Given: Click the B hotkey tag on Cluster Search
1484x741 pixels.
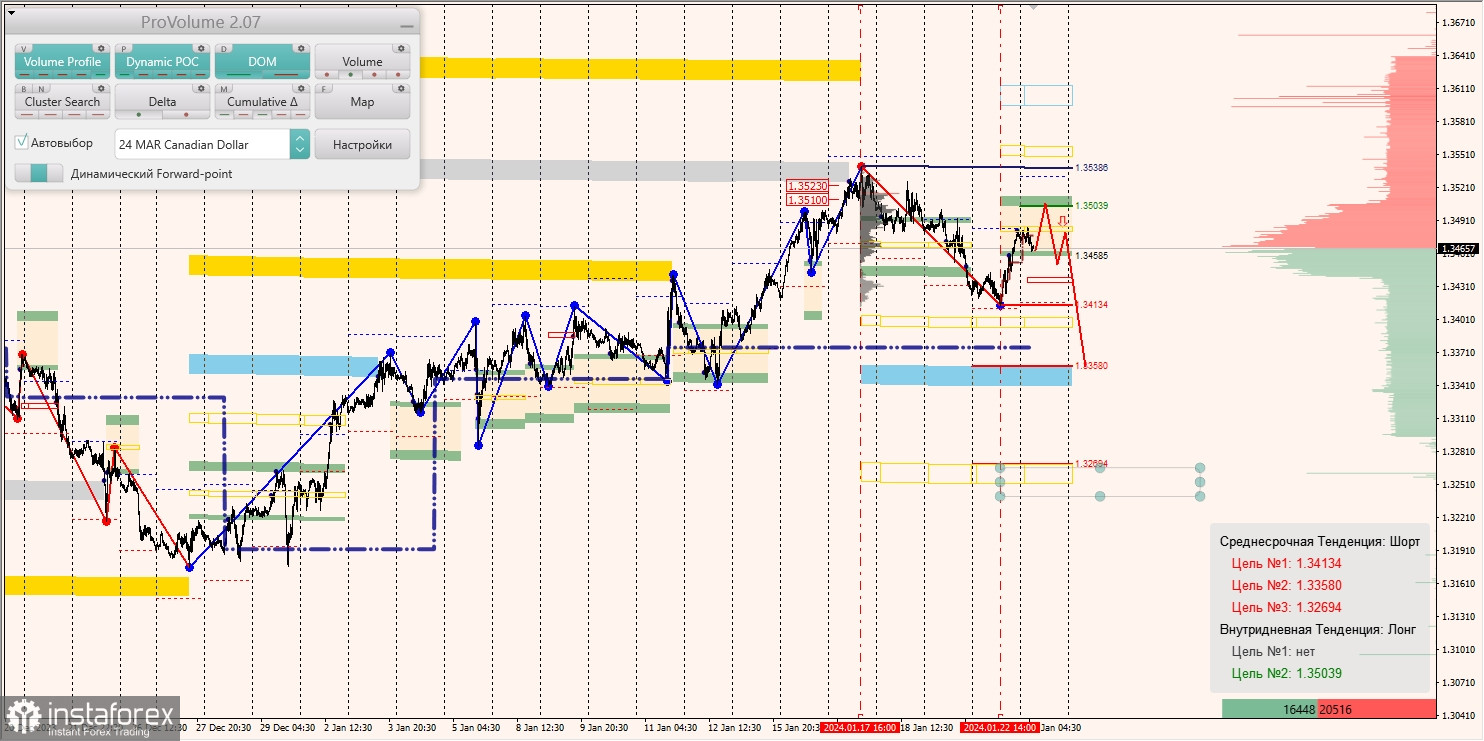Looking at the screenshot, I should (x=24, y=89).
